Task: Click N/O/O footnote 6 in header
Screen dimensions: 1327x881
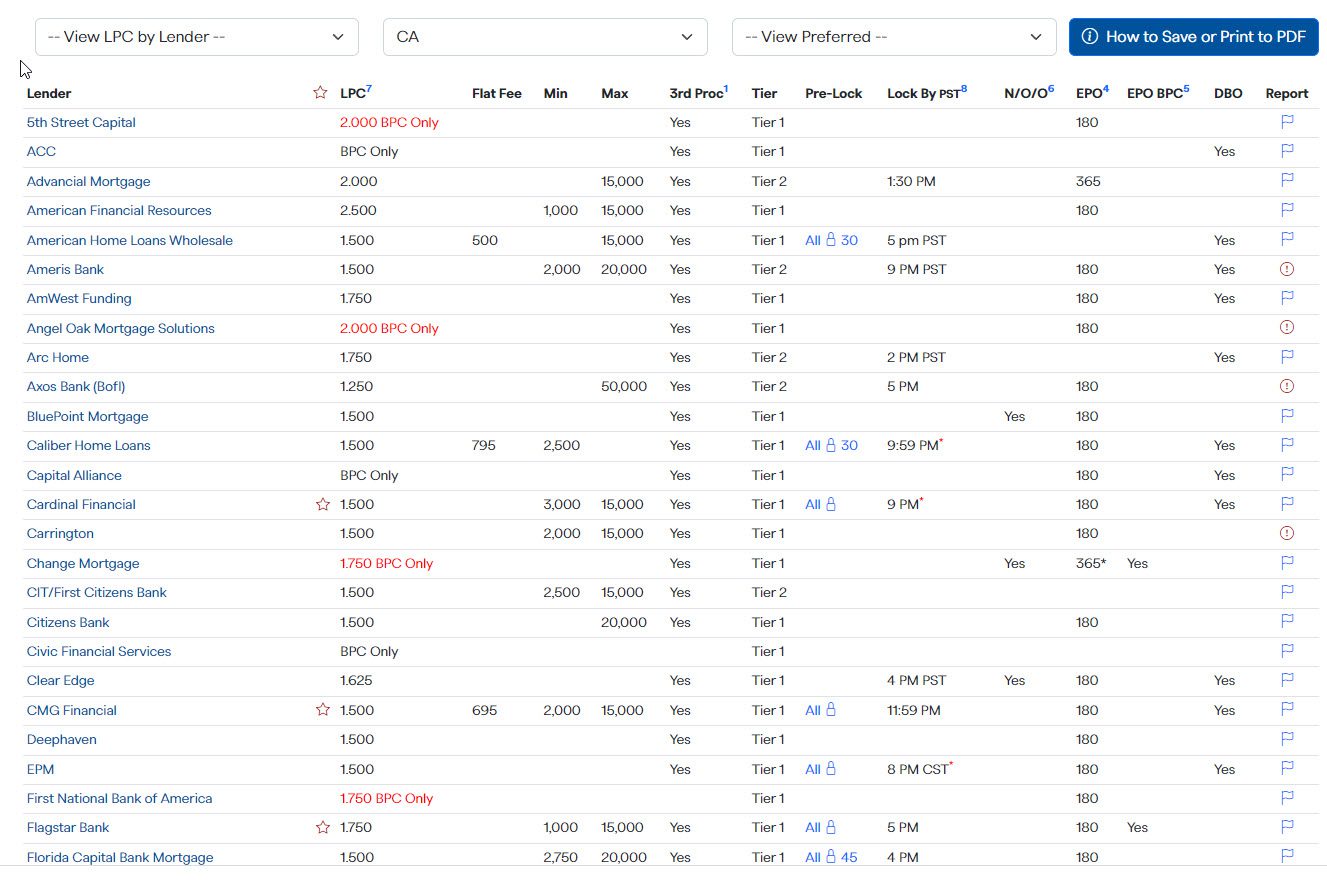Action: [1051, 89]
